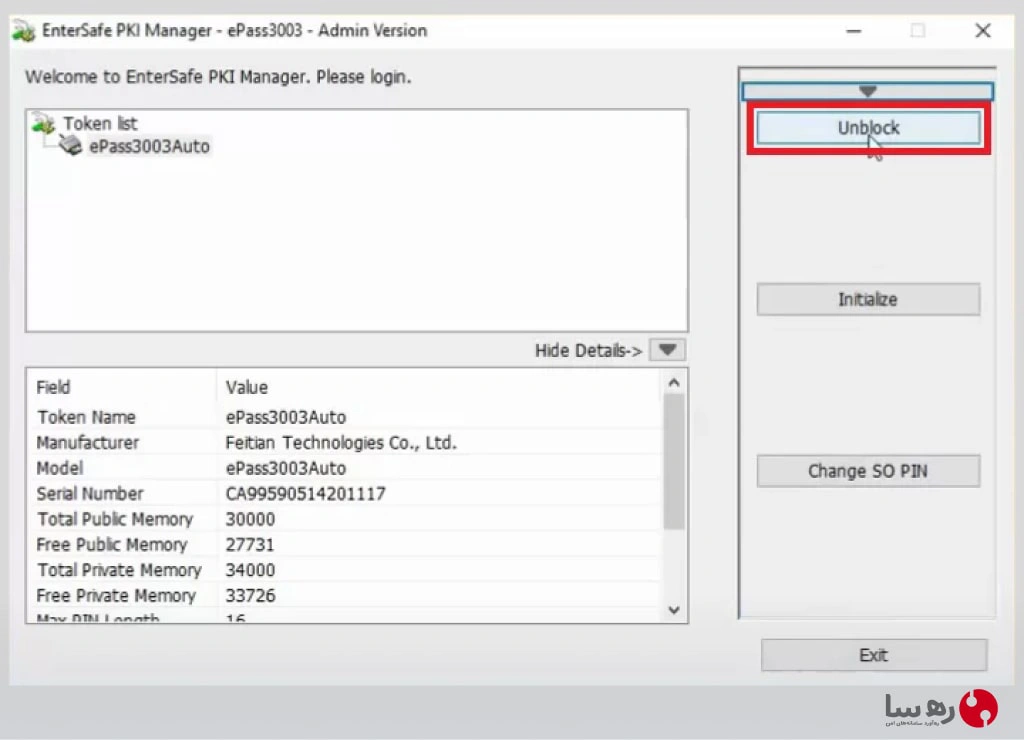Select the Total Public Memory row
This screenshot has height=740, width=1024.
pos(345,519)
